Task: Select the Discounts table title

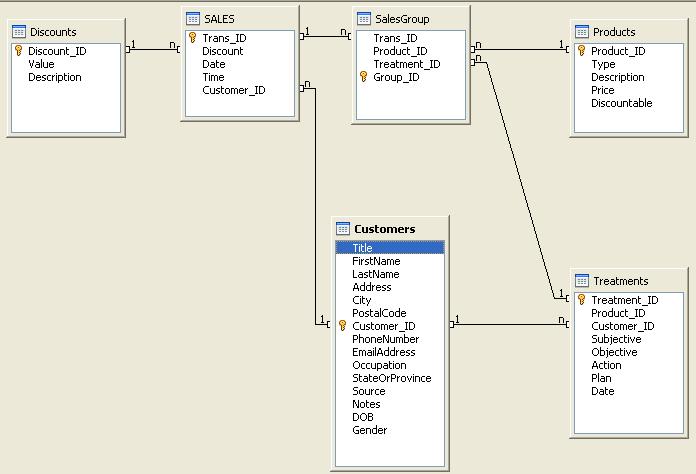Action: 53,32
